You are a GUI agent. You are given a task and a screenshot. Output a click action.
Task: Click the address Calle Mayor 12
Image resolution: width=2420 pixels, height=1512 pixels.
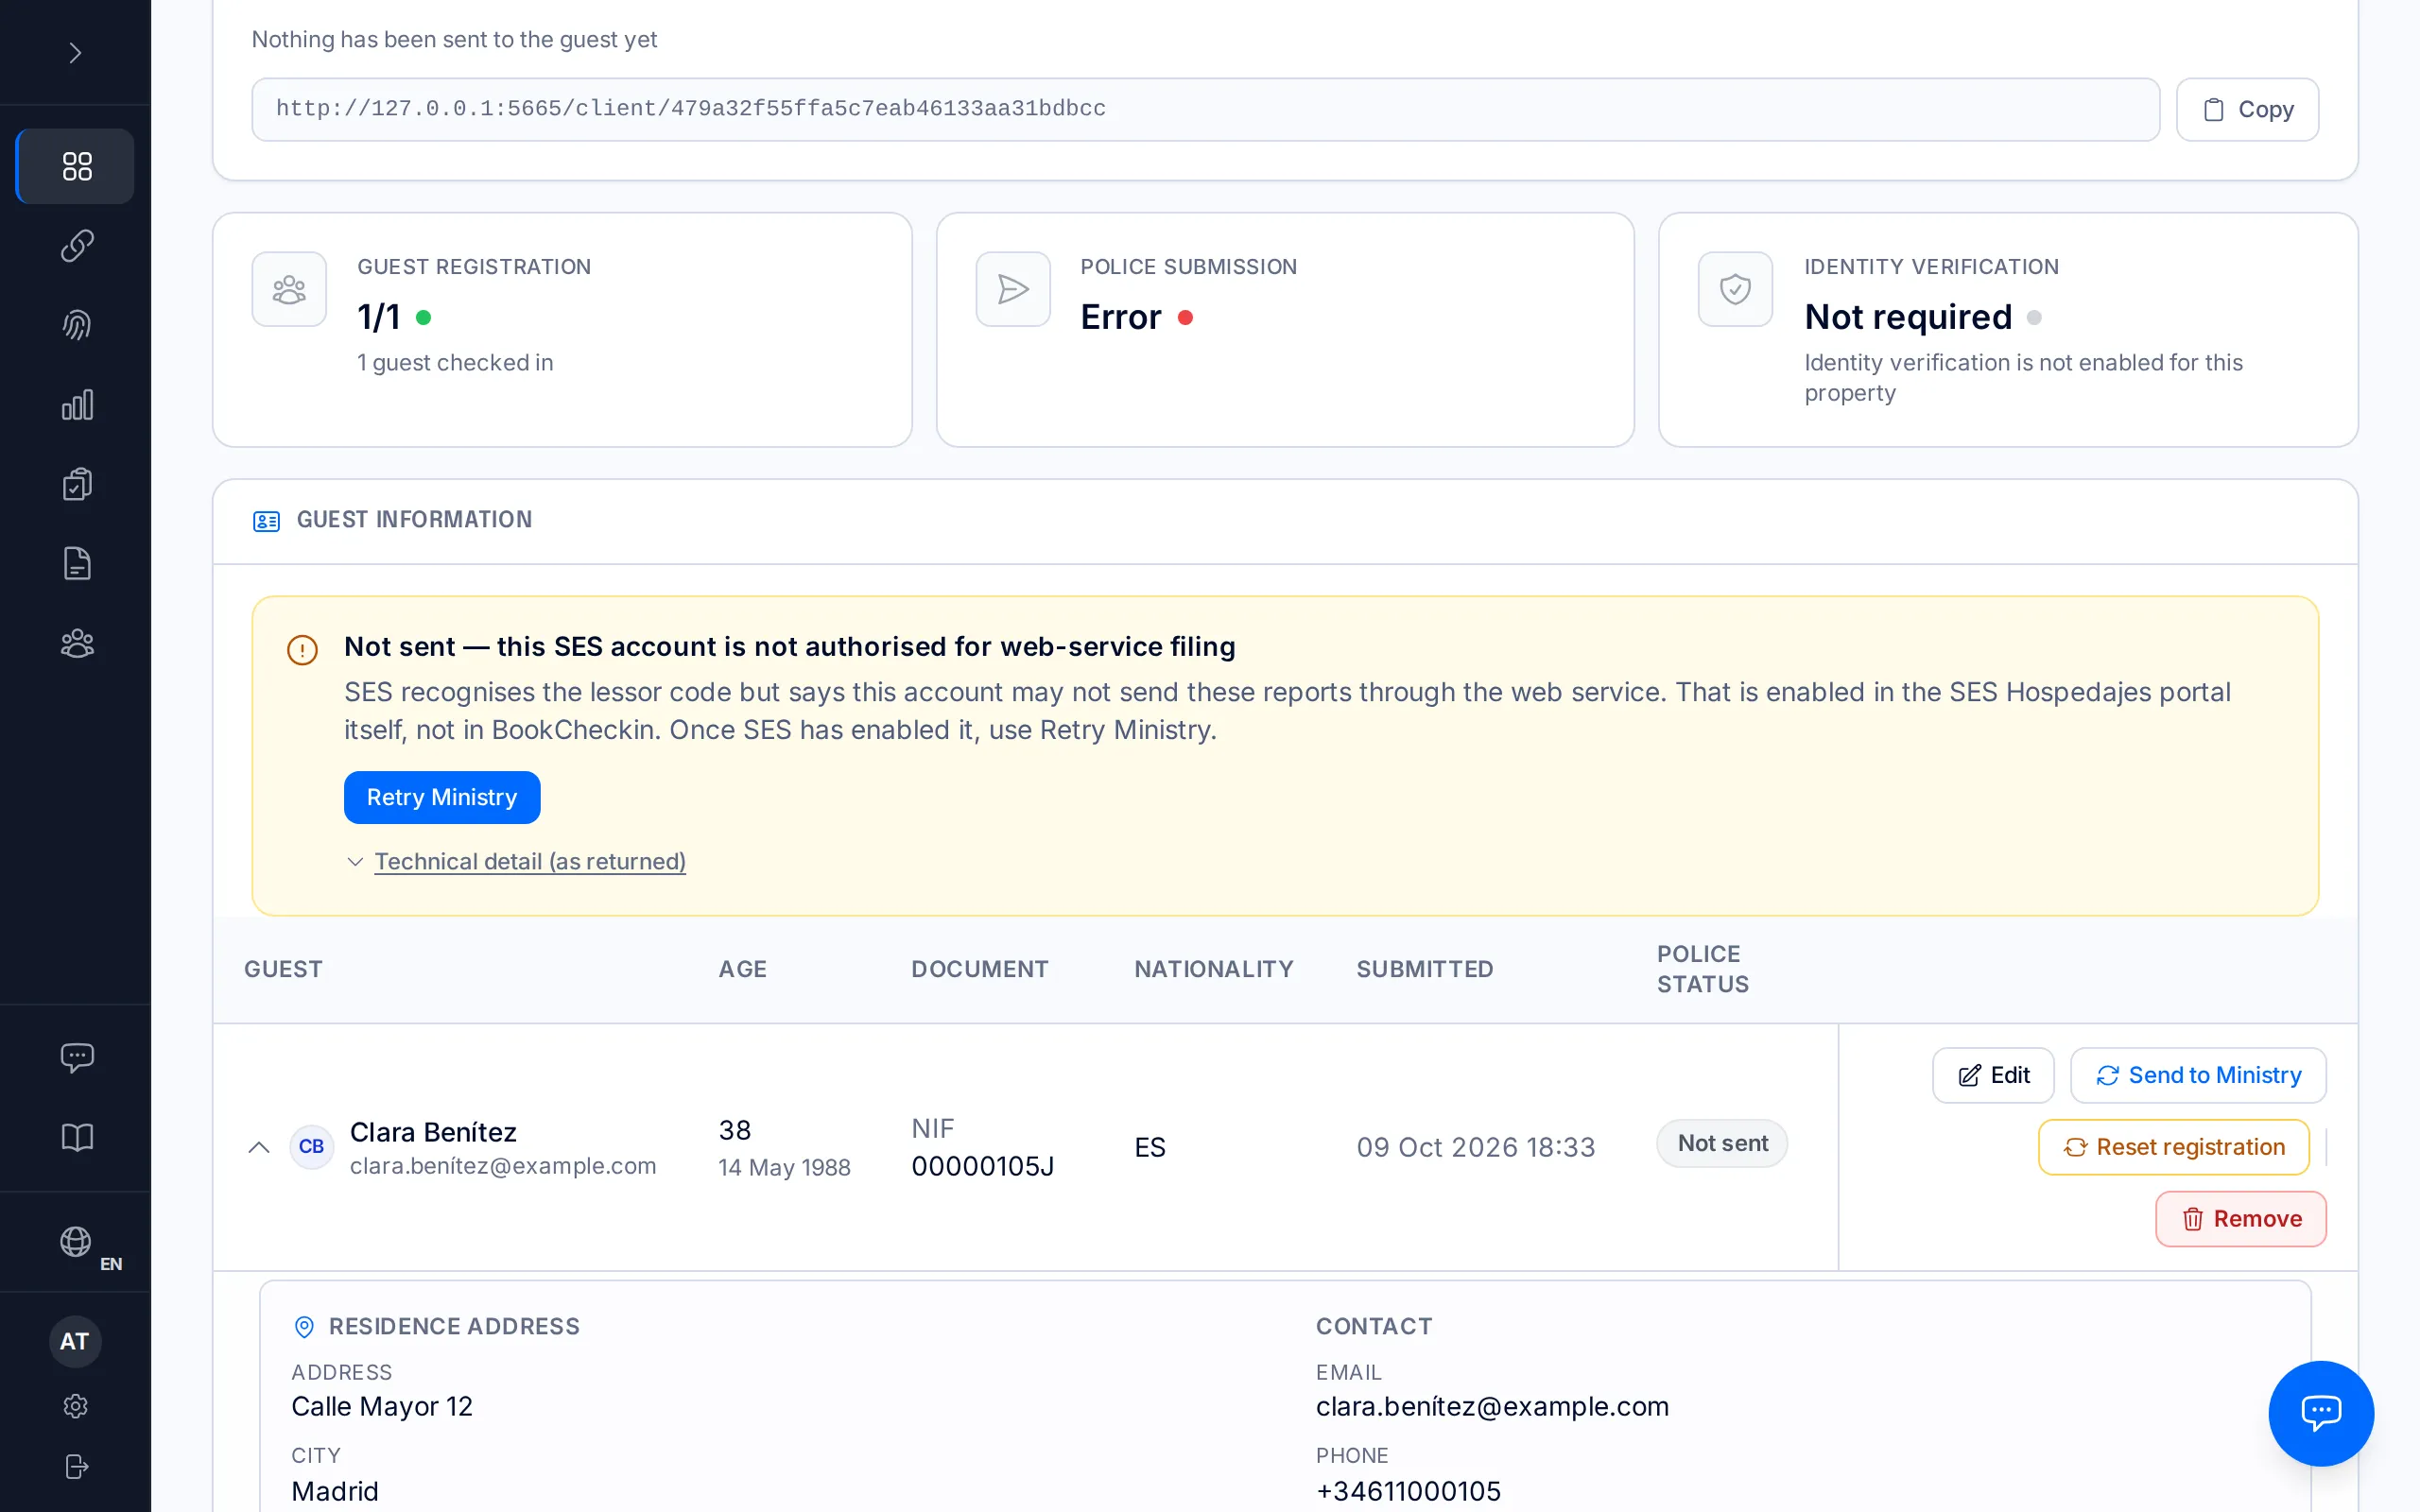382,1406
